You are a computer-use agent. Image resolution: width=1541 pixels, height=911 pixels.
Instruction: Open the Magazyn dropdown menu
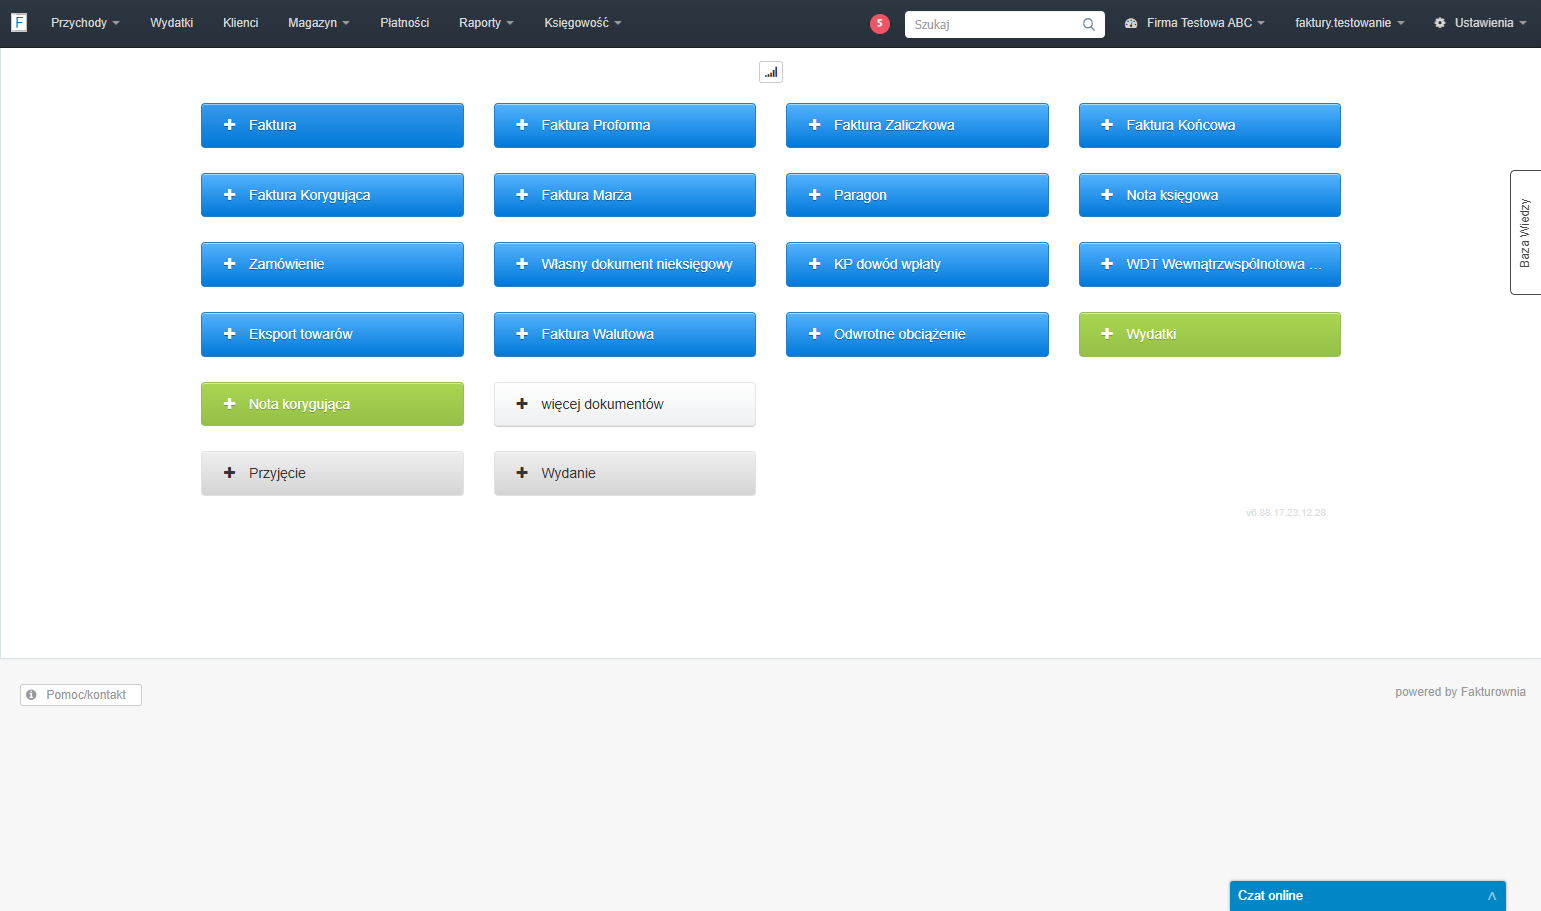tap(319, 23)
